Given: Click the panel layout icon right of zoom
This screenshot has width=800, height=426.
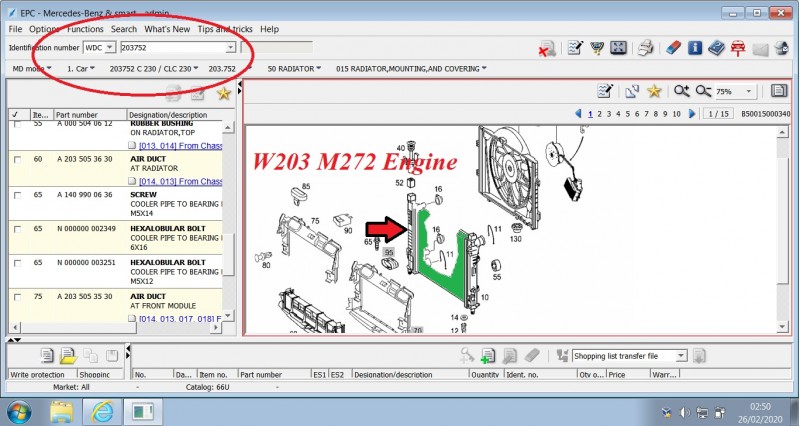Looking at the screenshot, I should coord(779,91).
